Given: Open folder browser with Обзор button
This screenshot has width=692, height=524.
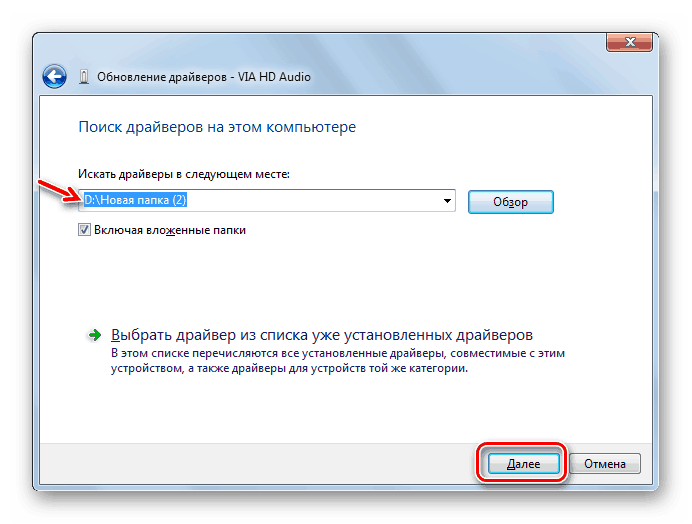Looking at the screenshot, I should (x=511, y=202).
